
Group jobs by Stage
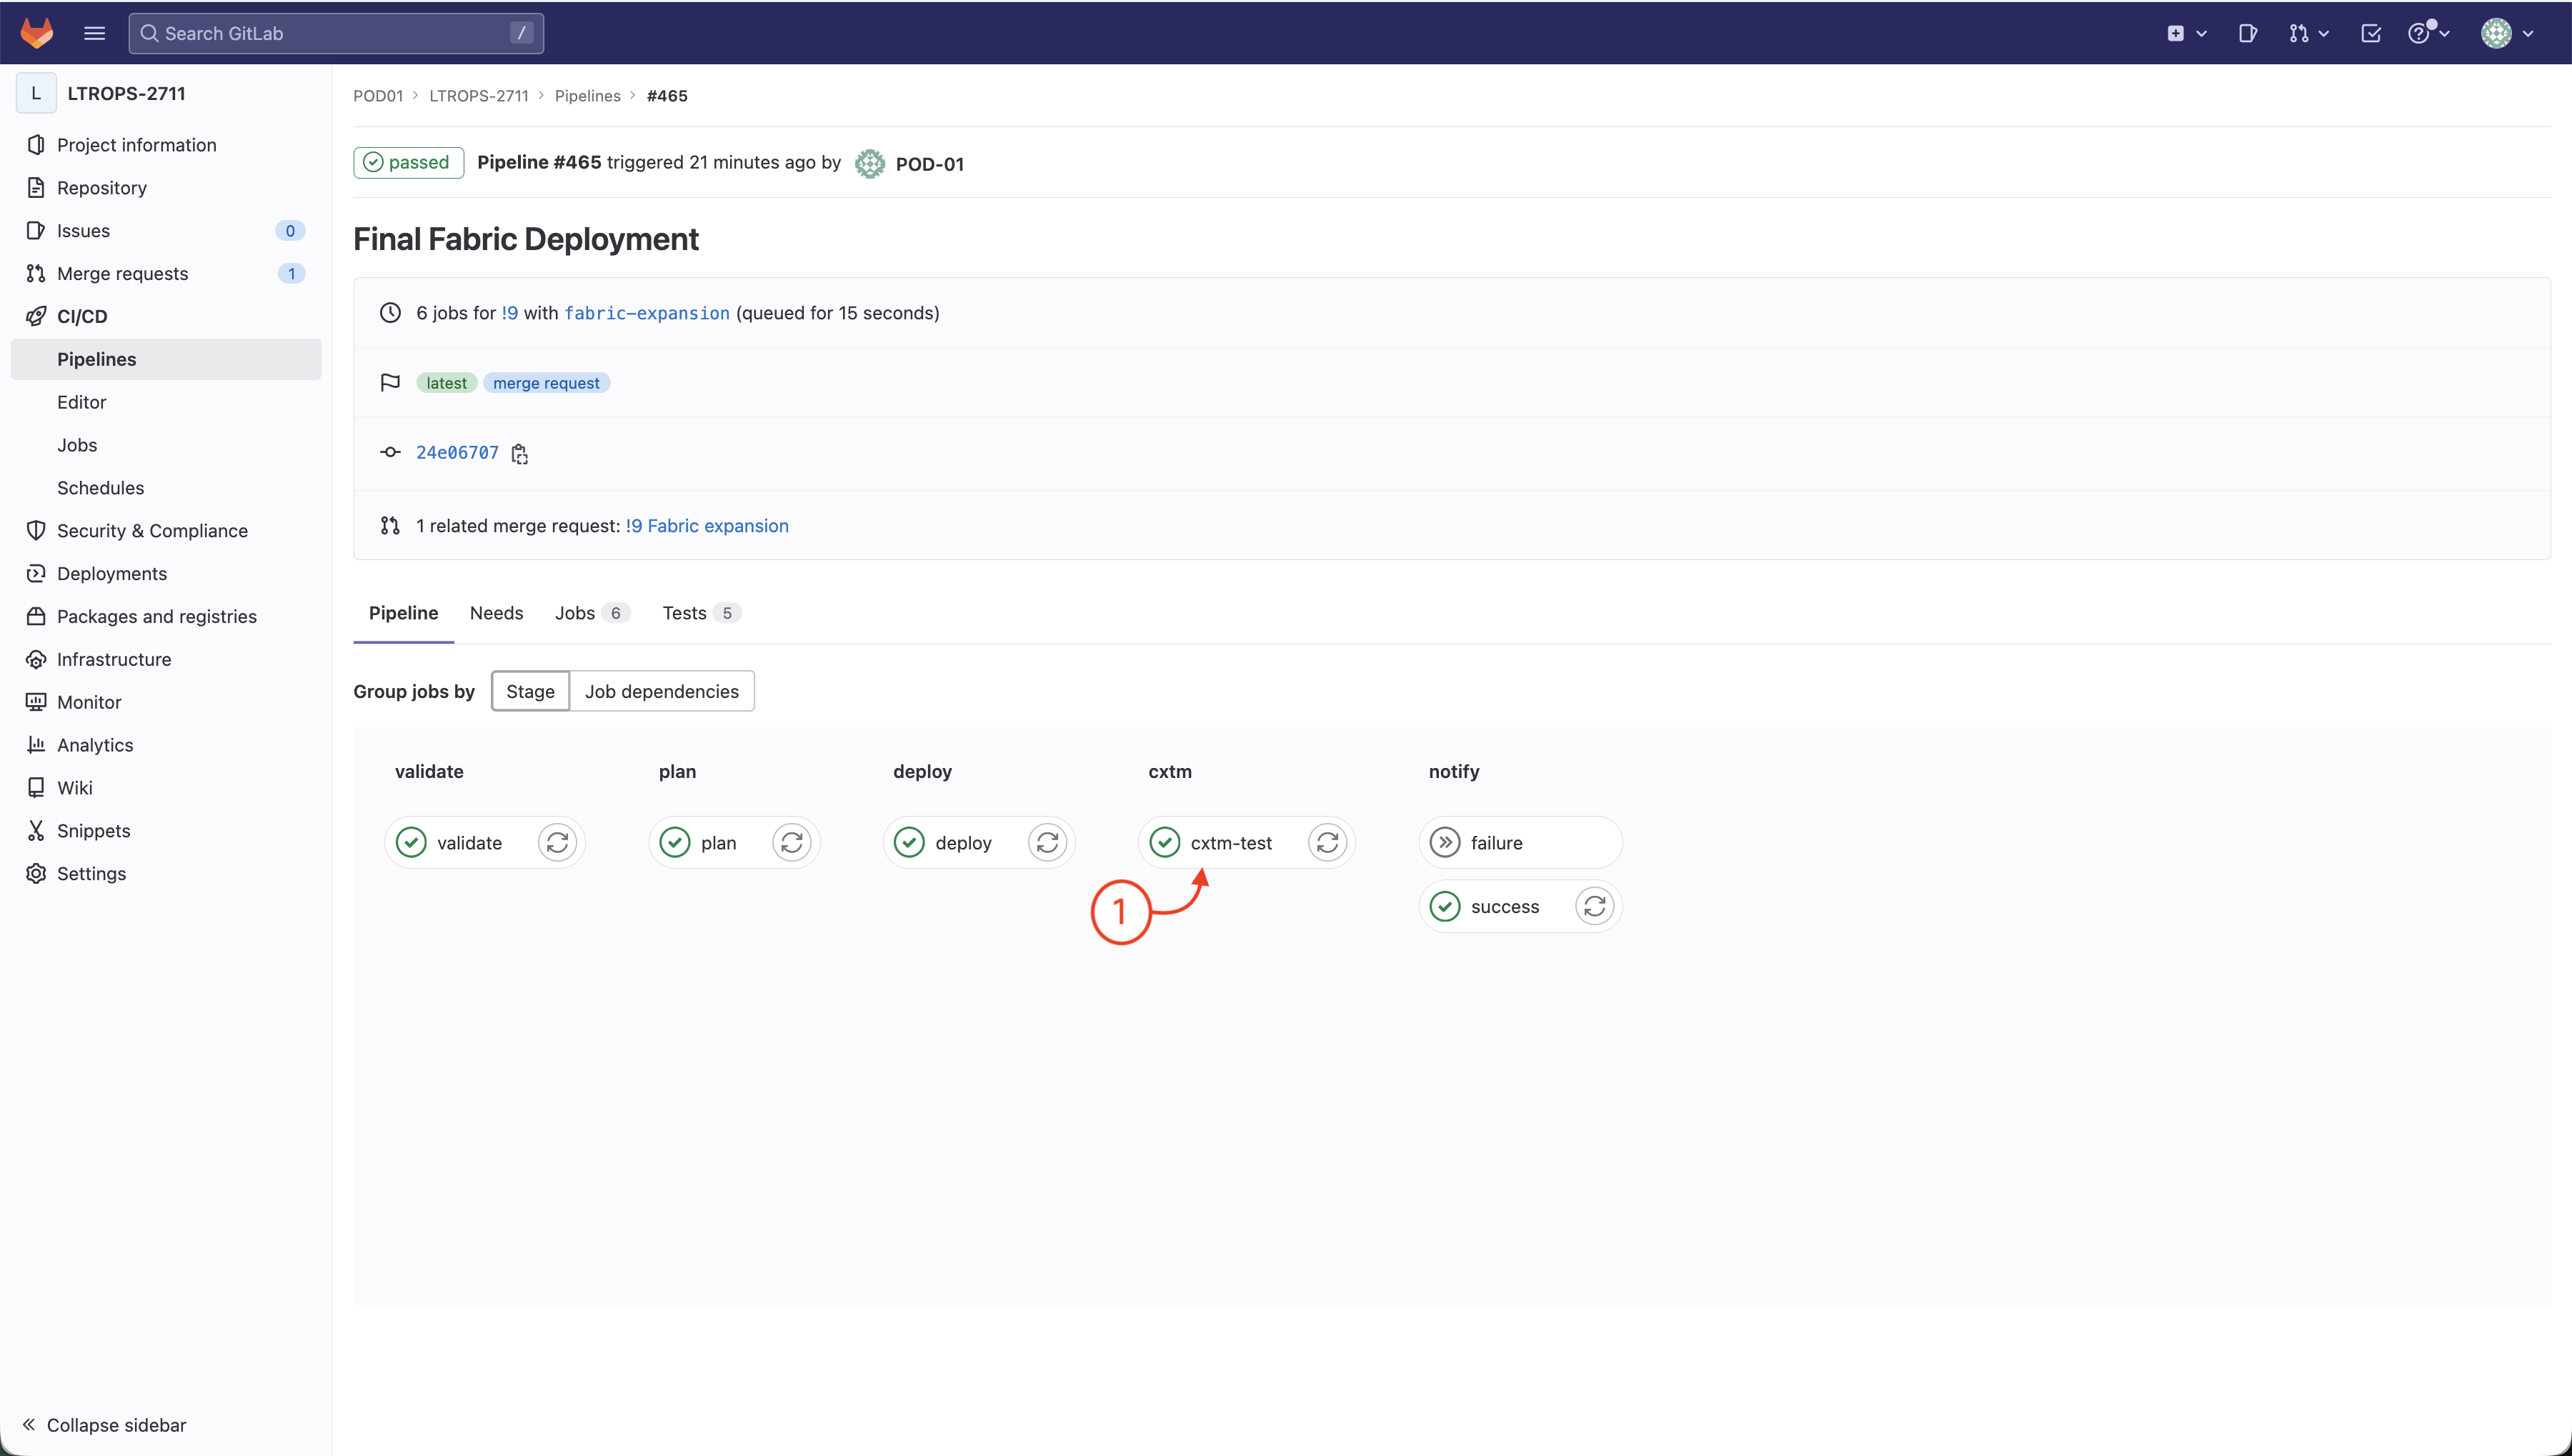[x=530, y=692]
